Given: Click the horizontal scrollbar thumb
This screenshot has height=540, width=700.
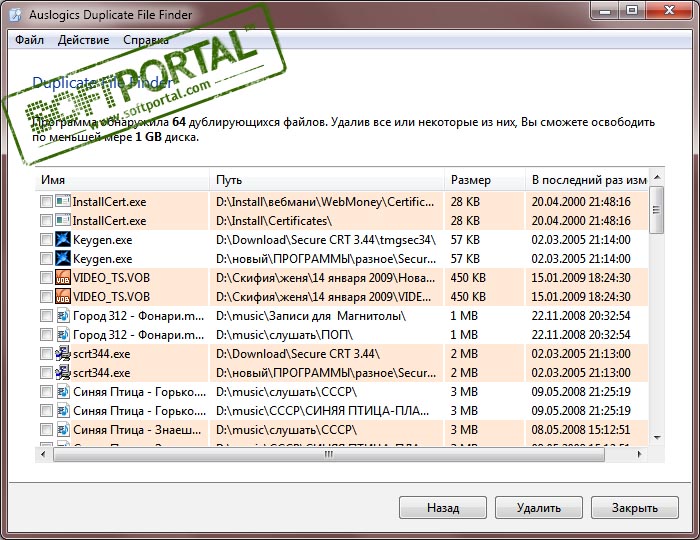Looking at the screenshot, I should tap(329, 454).
